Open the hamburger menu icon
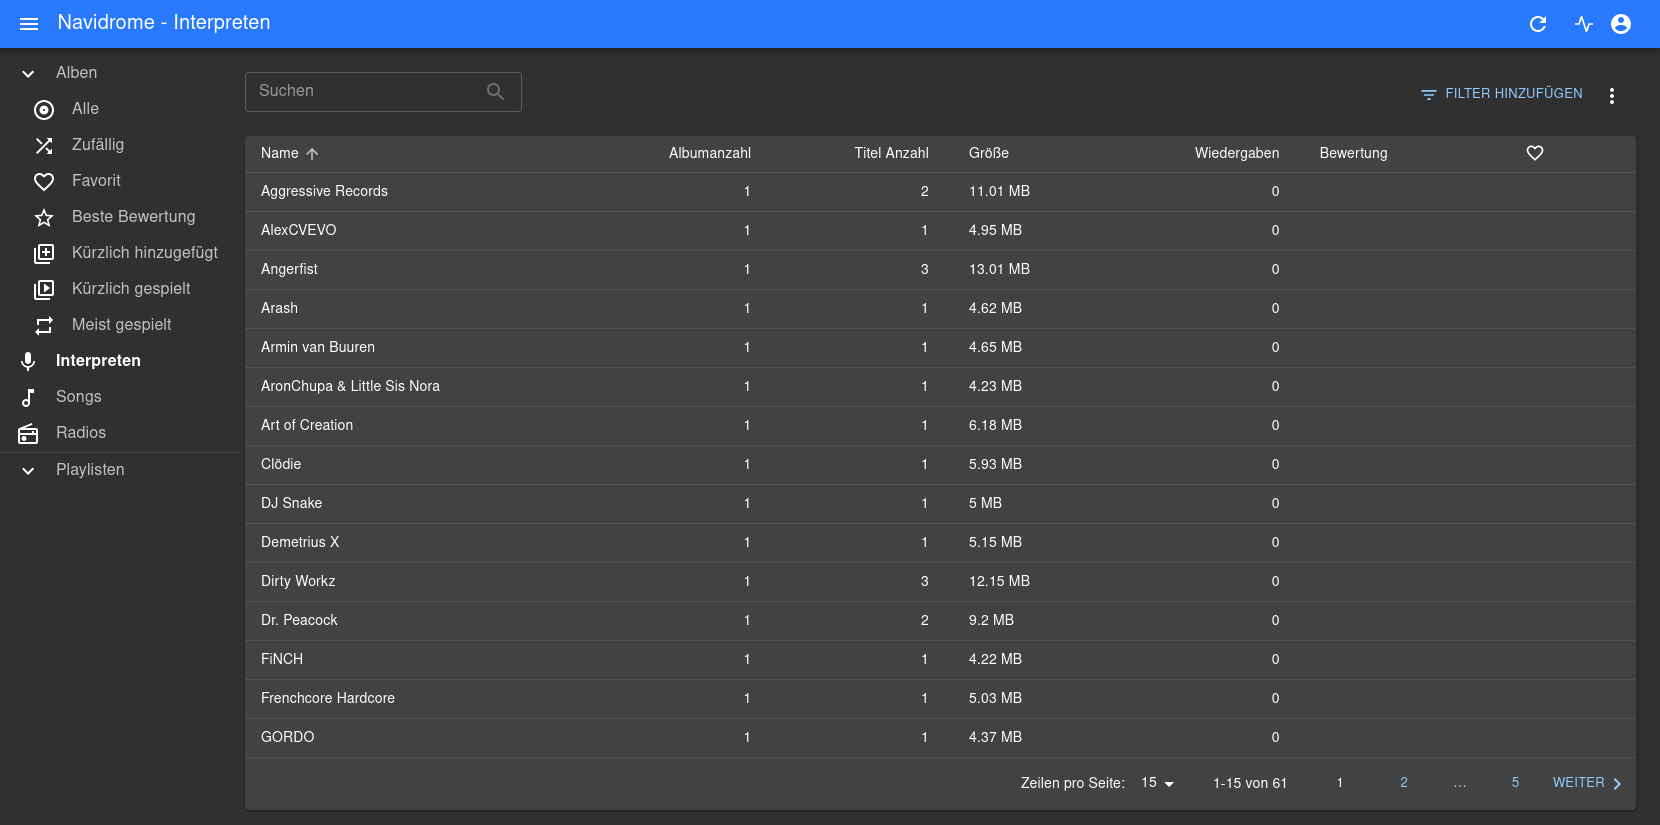Screen dimensions: 1660x825 click(29, 23)
